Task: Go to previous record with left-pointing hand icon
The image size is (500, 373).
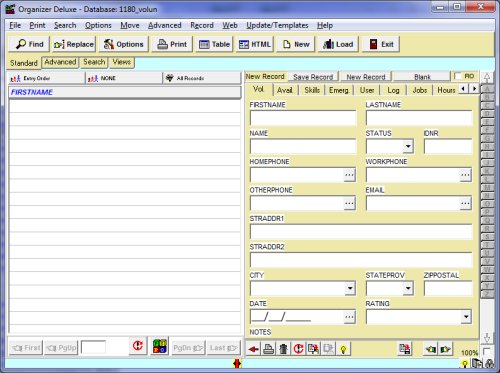Action: tap(431, 349)
